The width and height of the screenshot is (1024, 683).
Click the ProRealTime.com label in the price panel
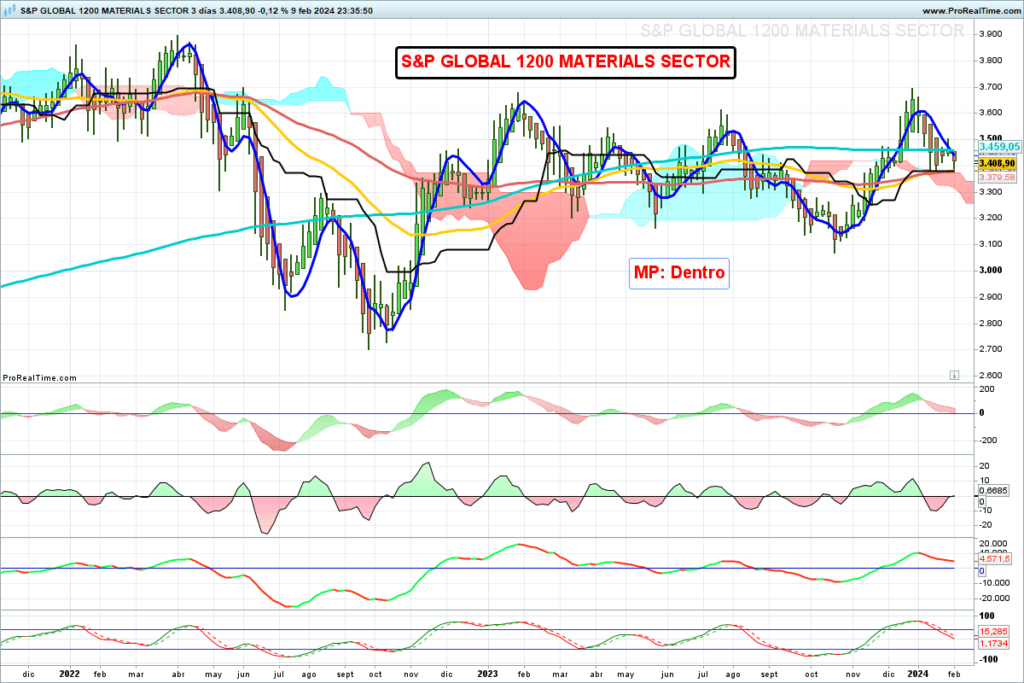tap(39, 378)
